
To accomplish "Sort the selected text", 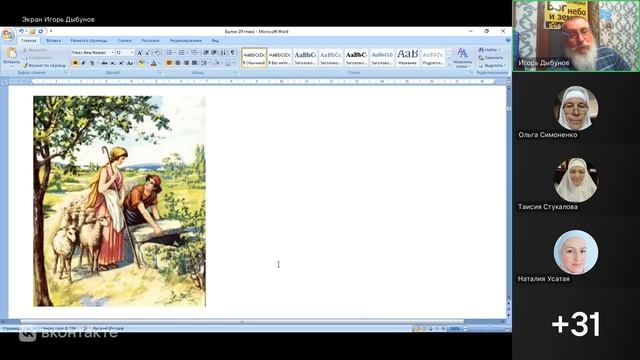I will 223,53.
